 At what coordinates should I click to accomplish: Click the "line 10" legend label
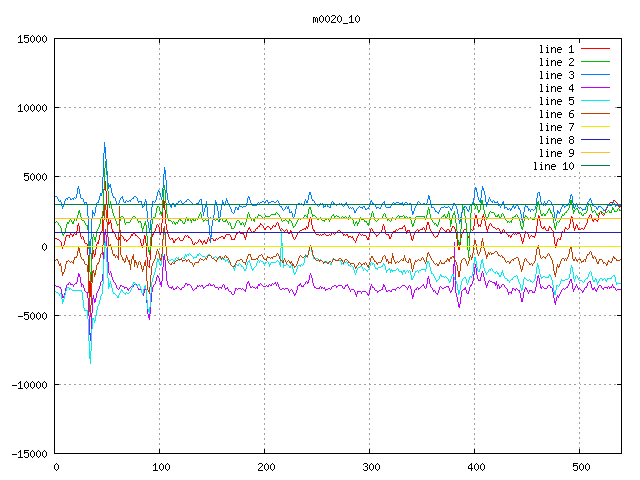[554, 166]
